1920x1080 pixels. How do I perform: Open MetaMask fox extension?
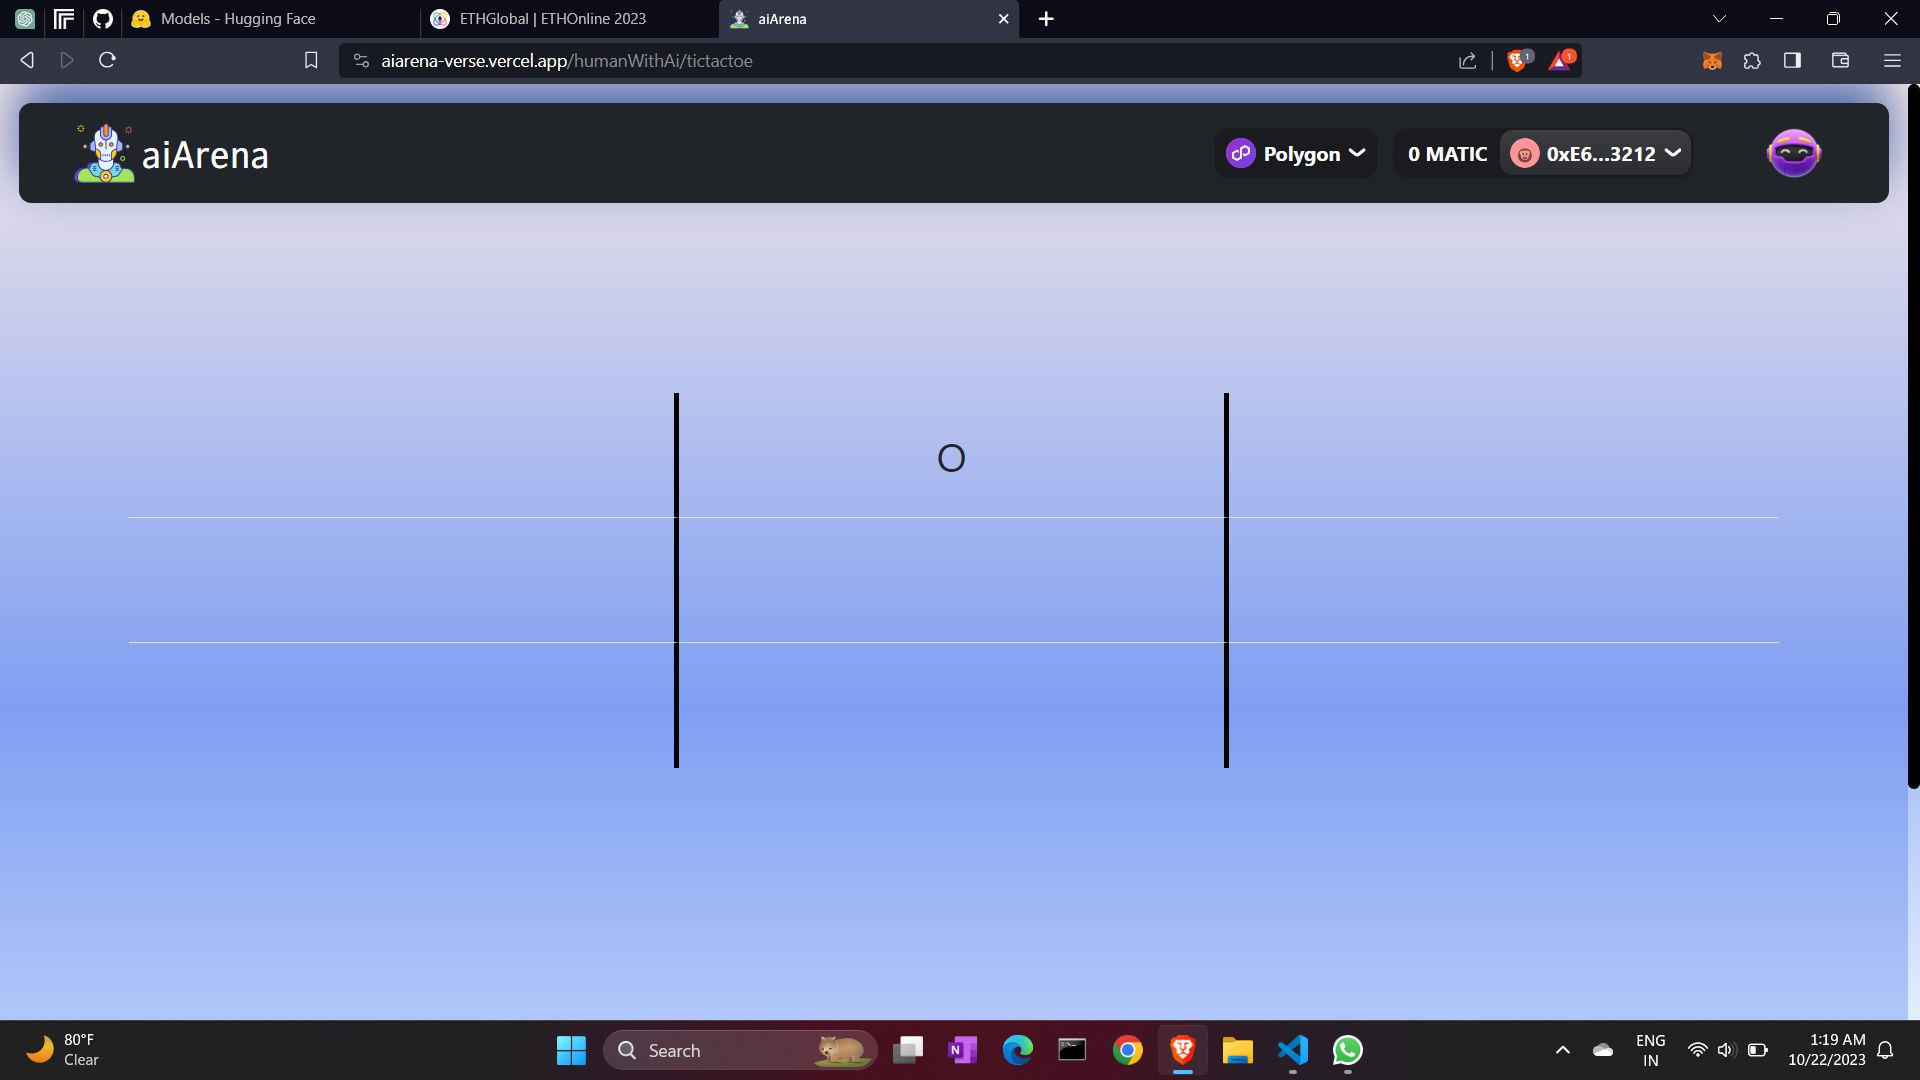pos(1712,61)
